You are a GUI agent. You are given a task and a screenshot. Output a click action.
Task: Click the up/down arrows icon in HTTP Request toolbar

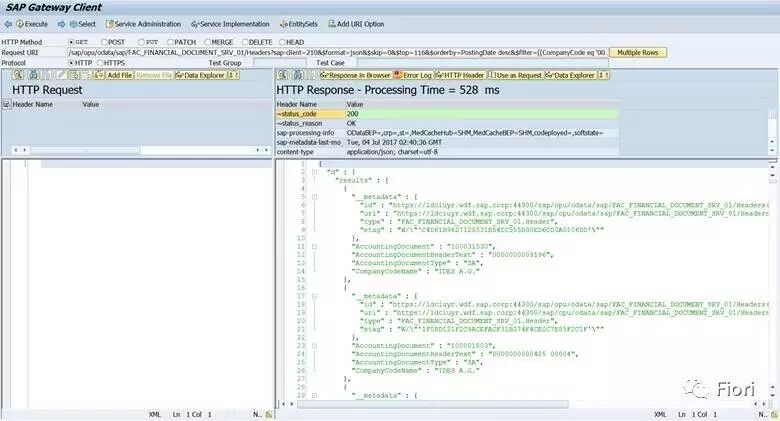click(234, 75)
